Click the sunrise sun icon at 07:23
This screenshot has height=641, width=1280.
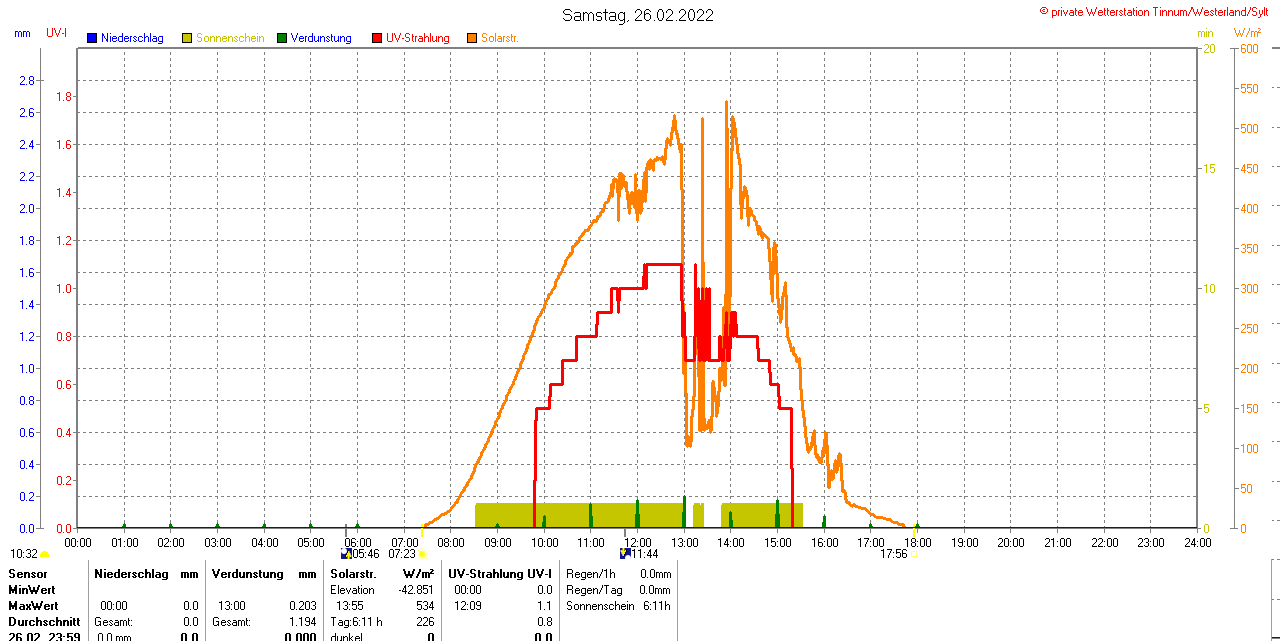point(422,554)
